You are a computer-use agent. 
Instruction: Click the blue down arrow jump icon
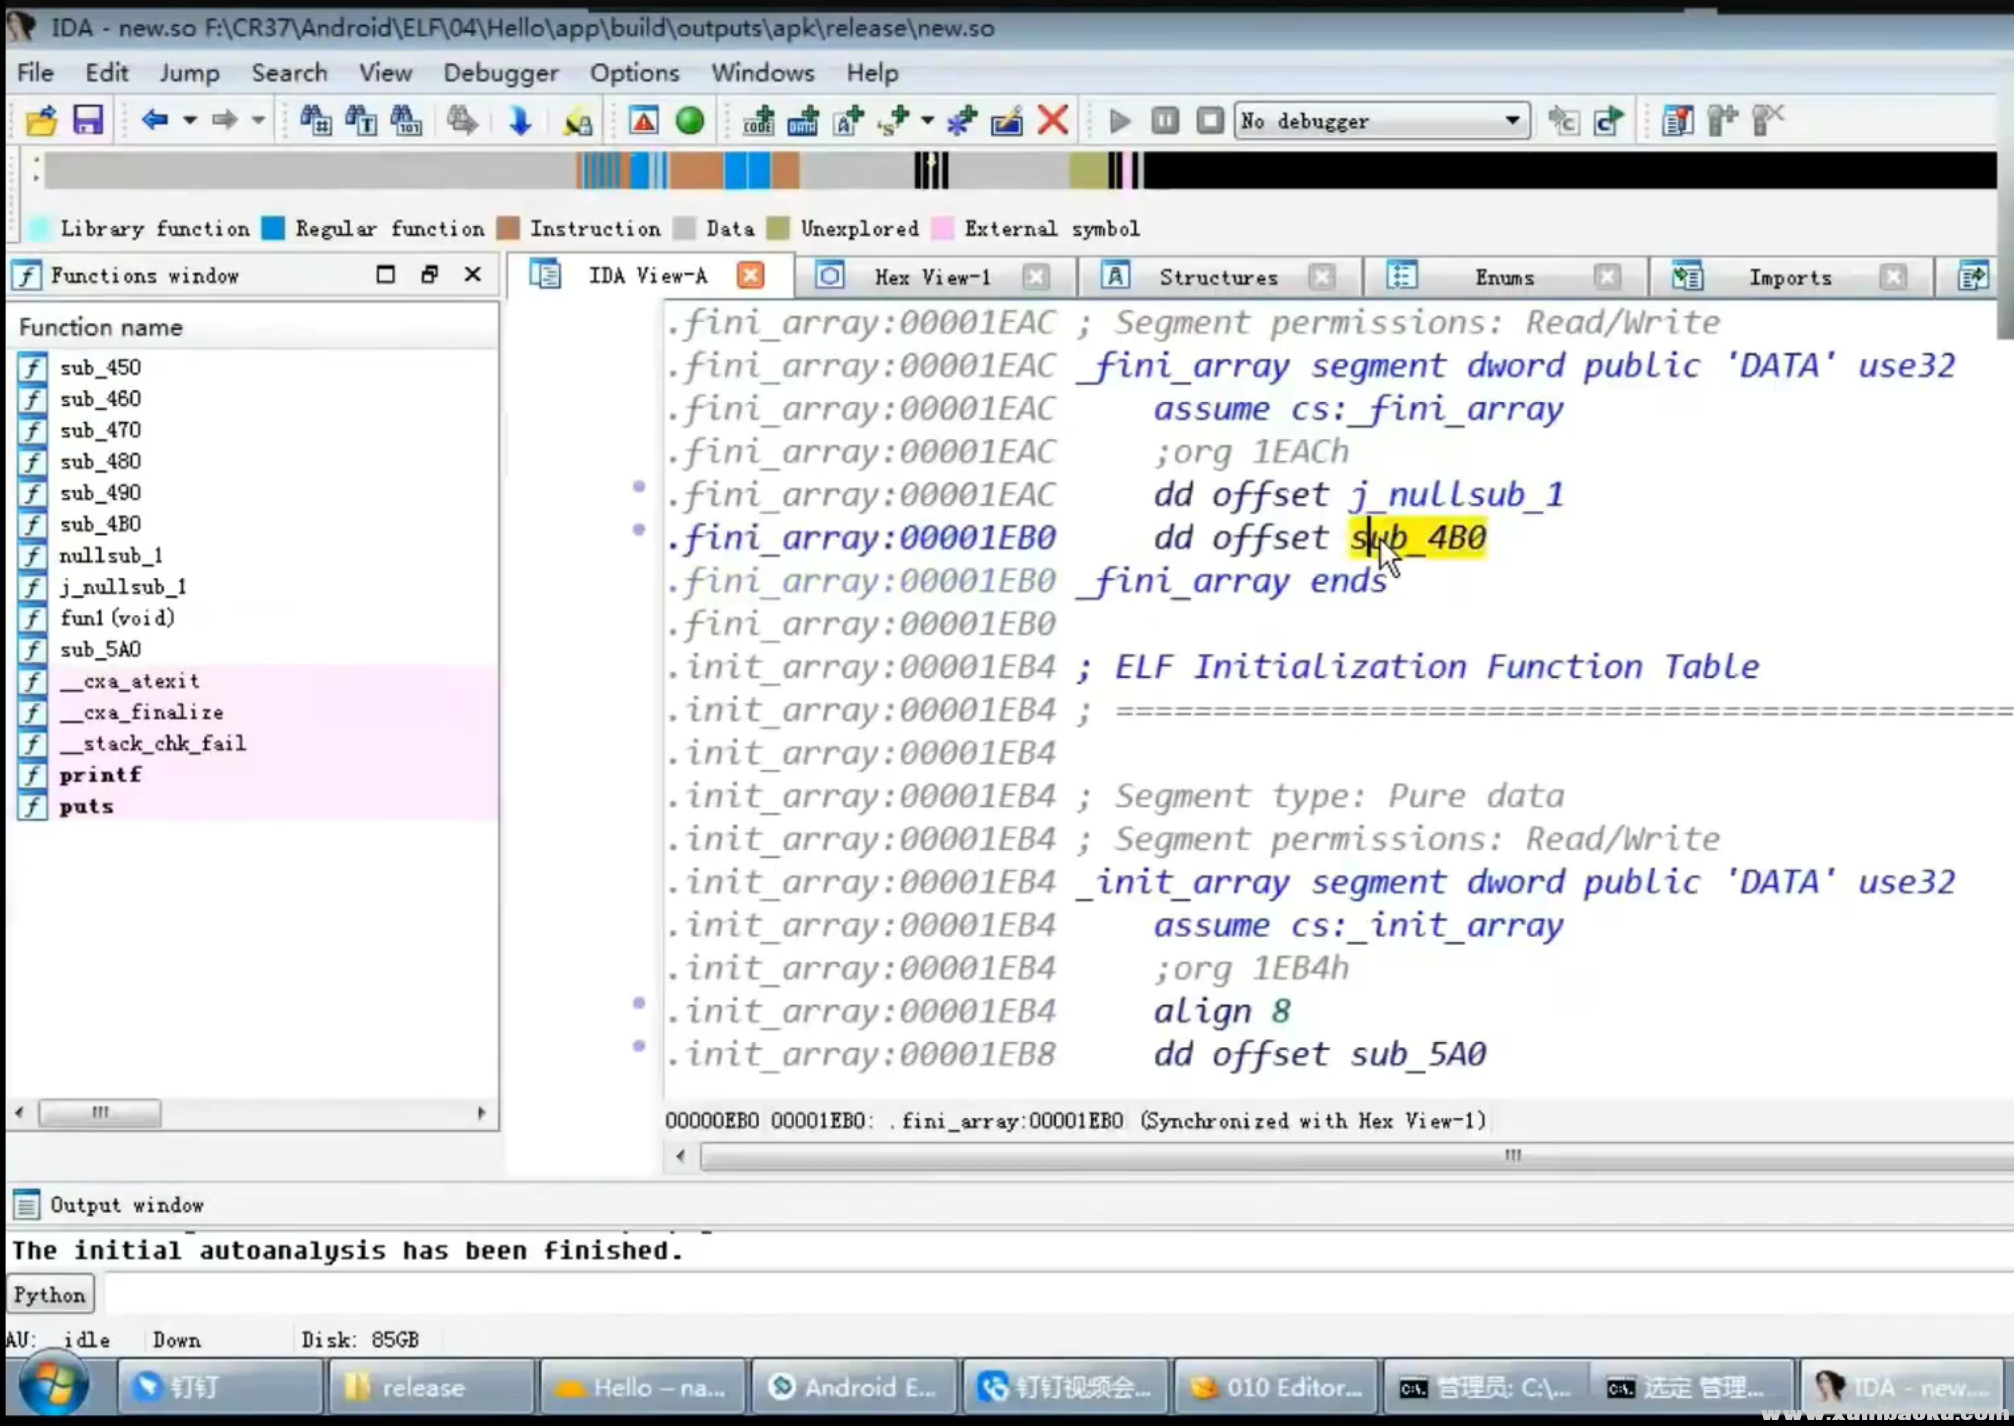(x=519, y=121)
